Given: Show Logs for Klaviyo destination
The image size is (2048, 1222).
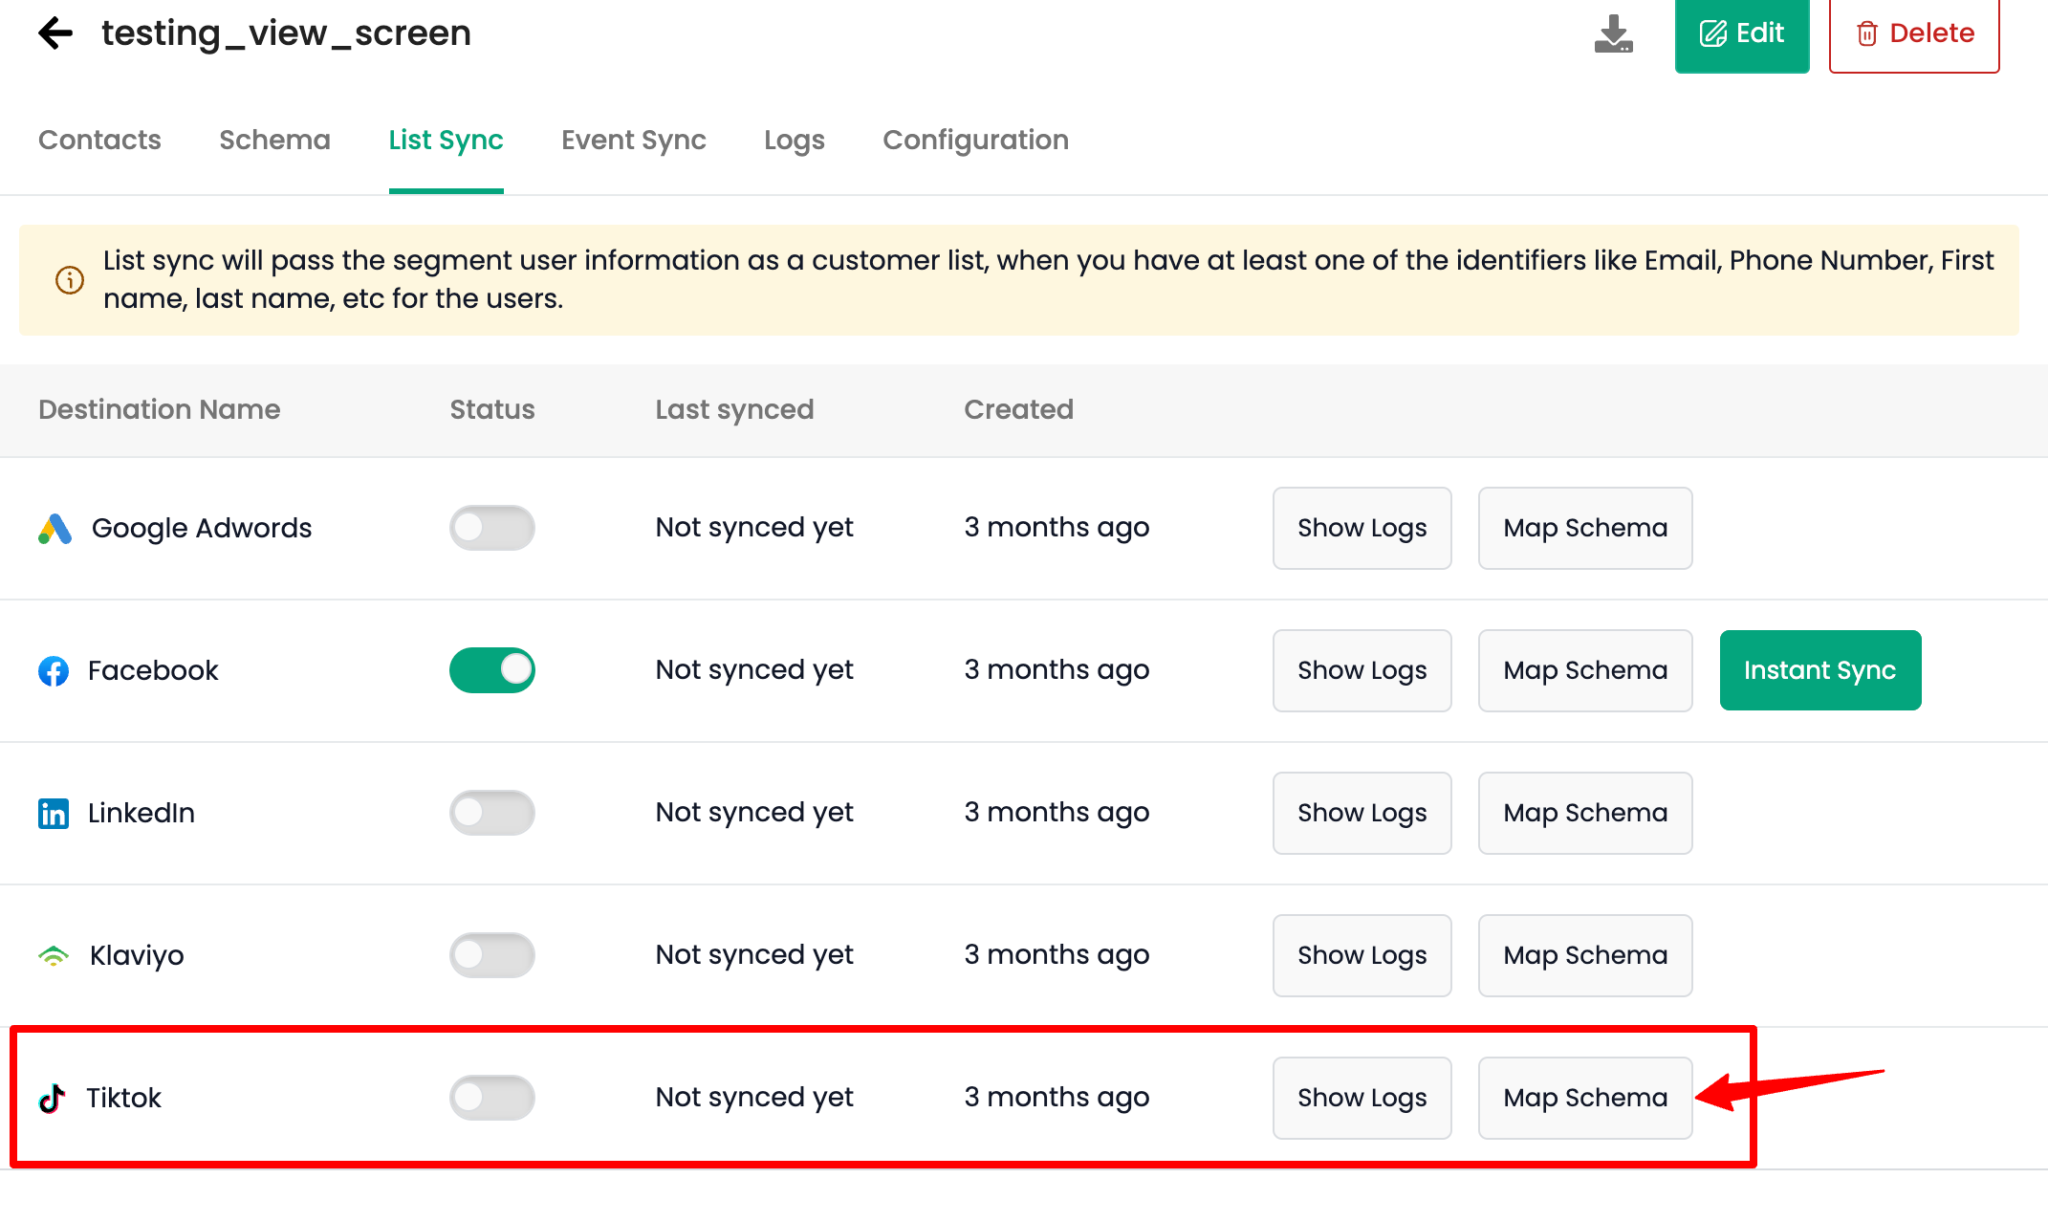Looking at the screenshot, I should point(1361,955).
